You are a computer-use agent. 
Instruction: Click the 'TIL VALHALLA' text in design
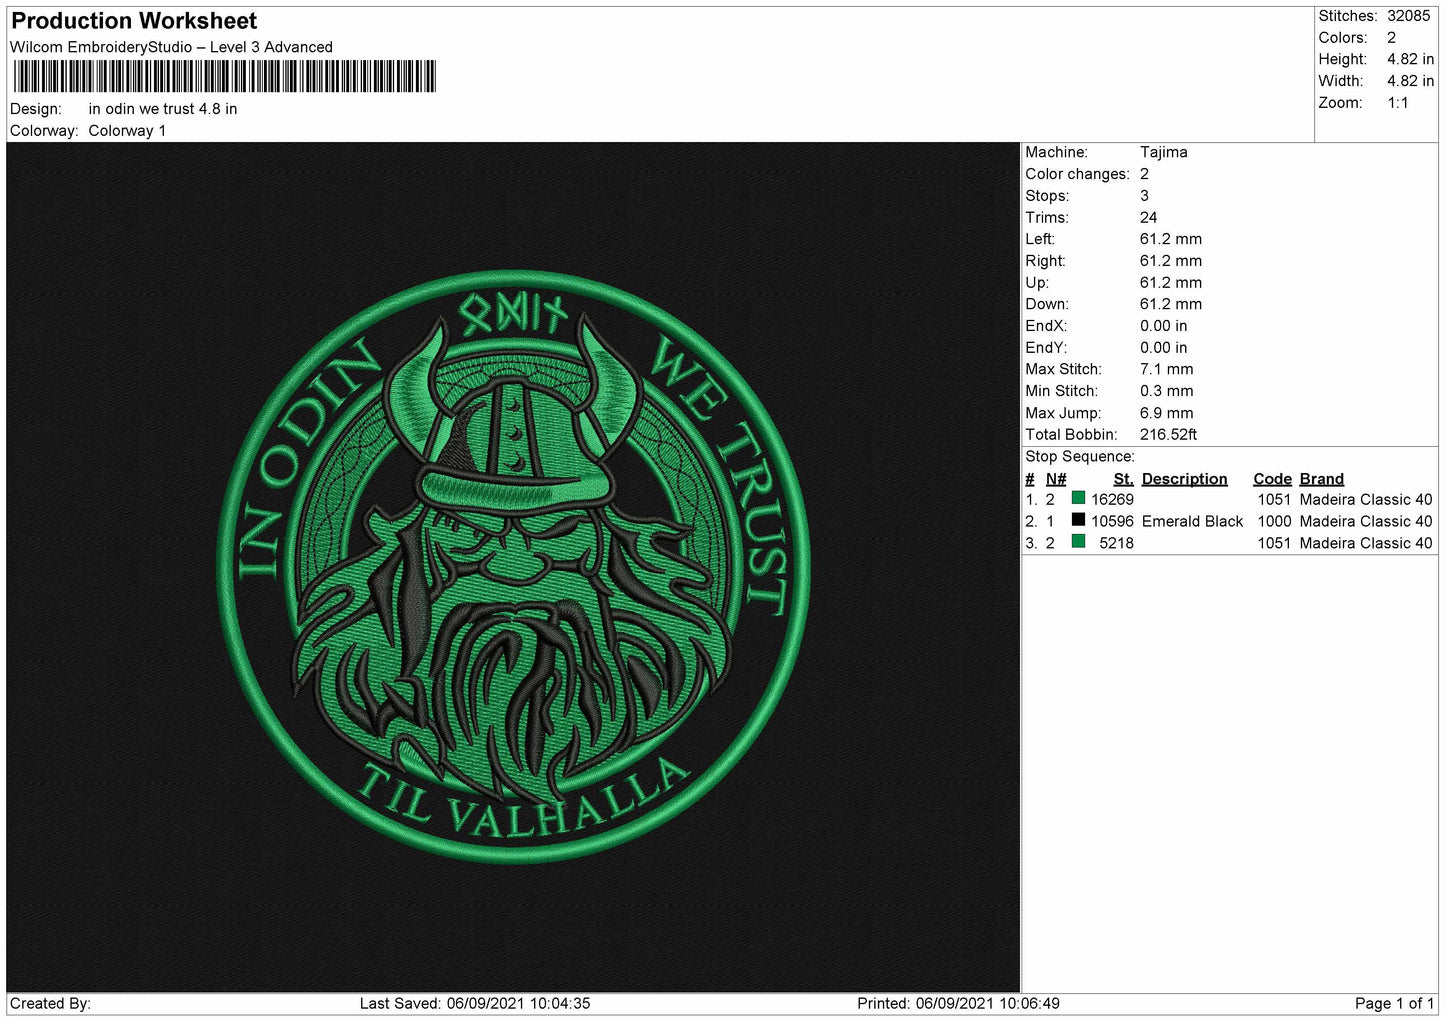524,800
